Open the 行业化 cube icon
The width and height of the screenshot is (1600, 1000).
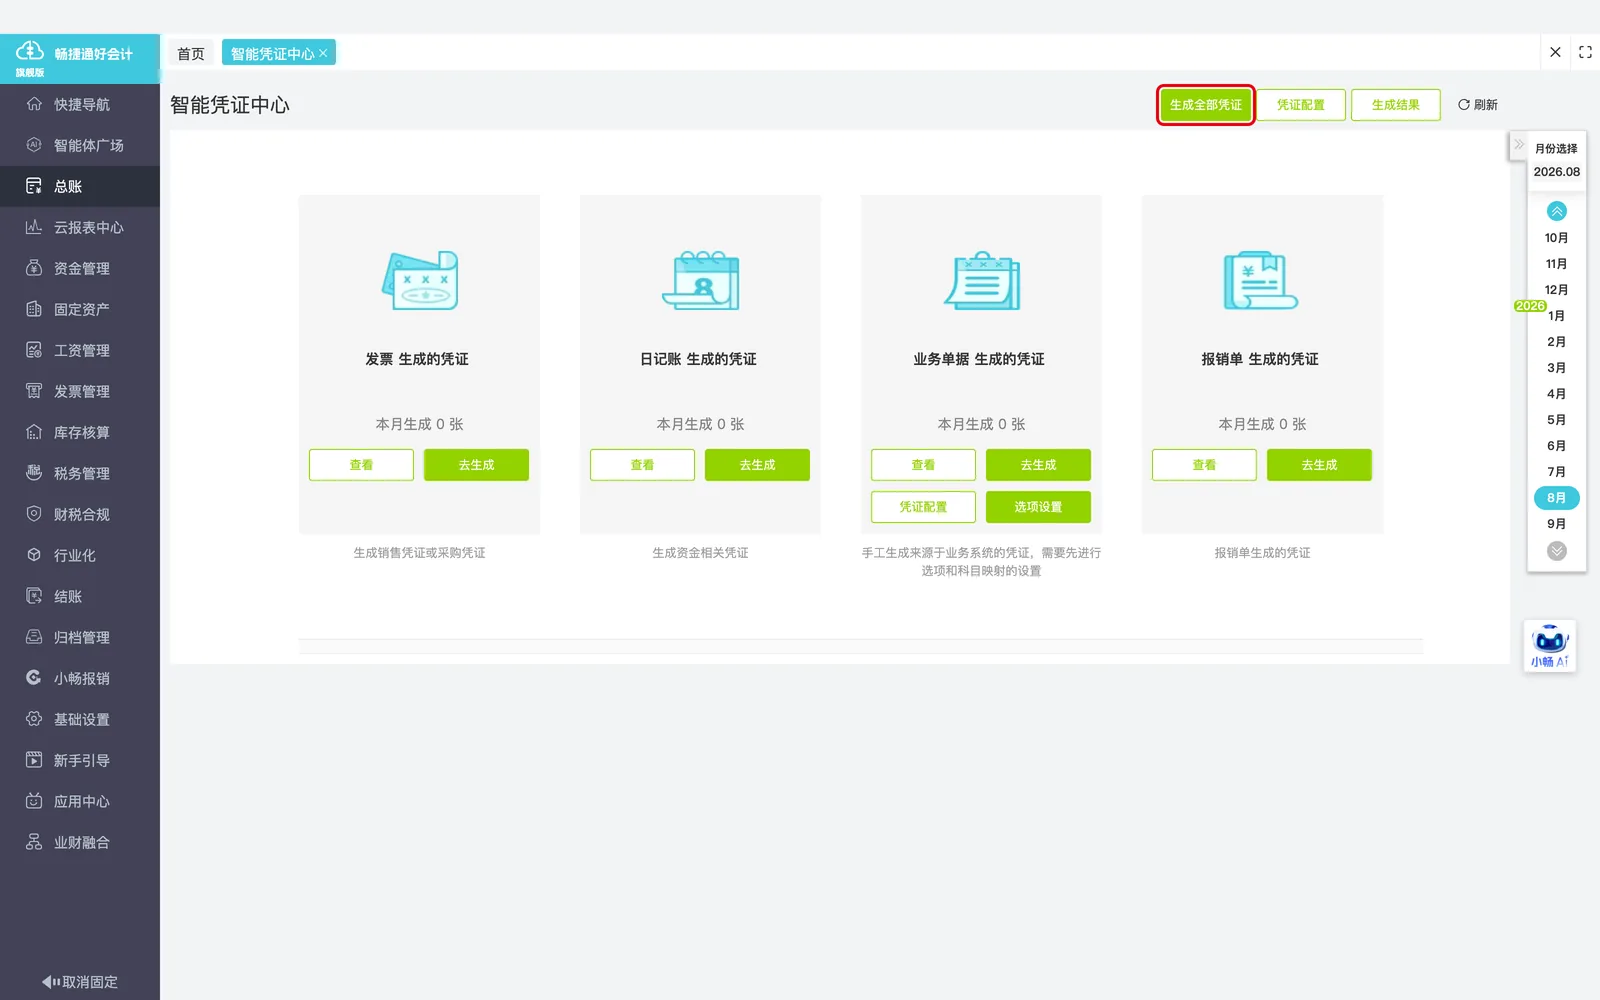34,555
